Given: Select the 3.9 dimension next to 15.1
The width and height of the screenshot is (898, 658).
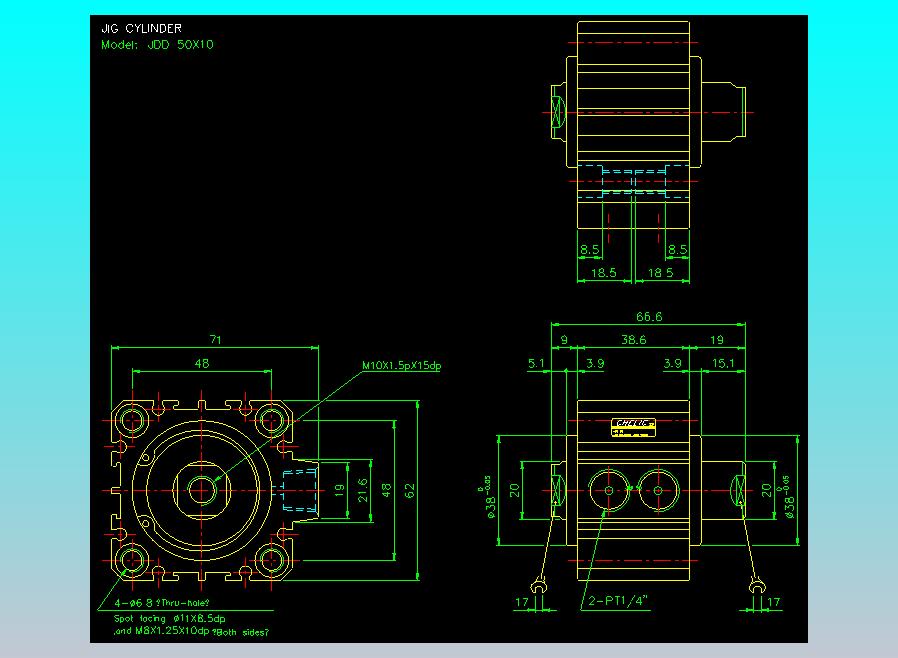Looking at the screenshot, I should pos(672,363).
